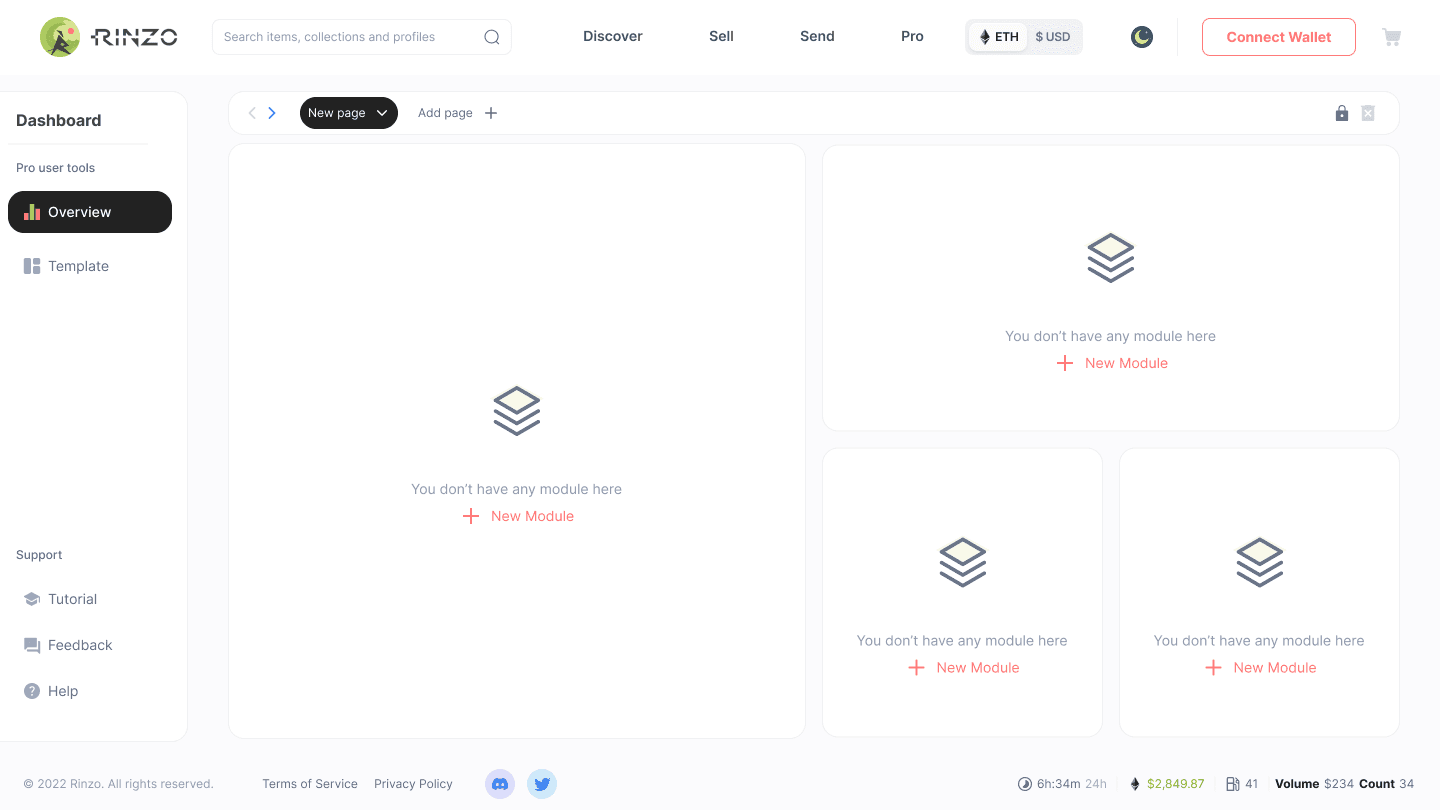
Task: Open the Discover menu
Action: (x=613, y=36)
